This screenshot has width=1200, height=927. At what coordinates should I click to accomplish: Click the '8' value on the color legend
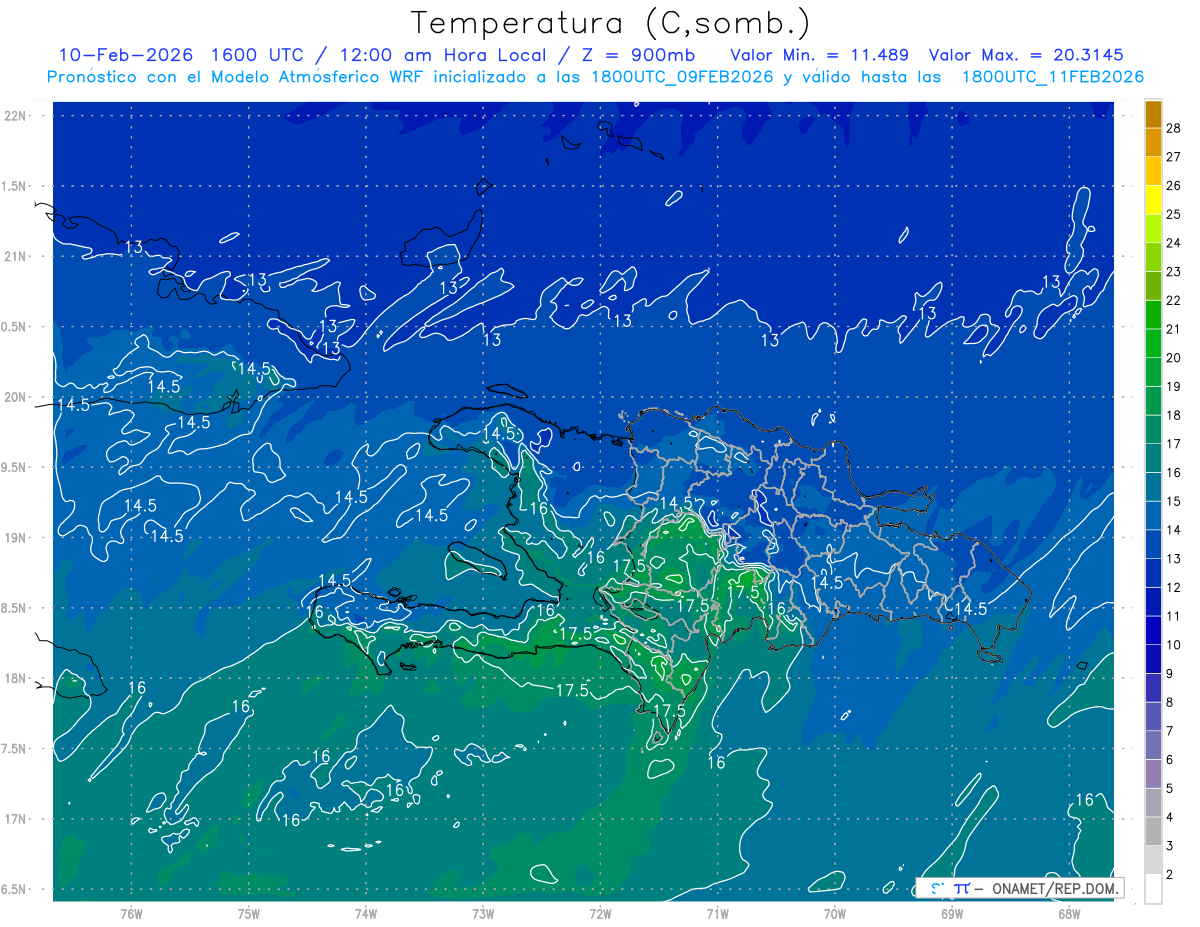point(1170,702)
